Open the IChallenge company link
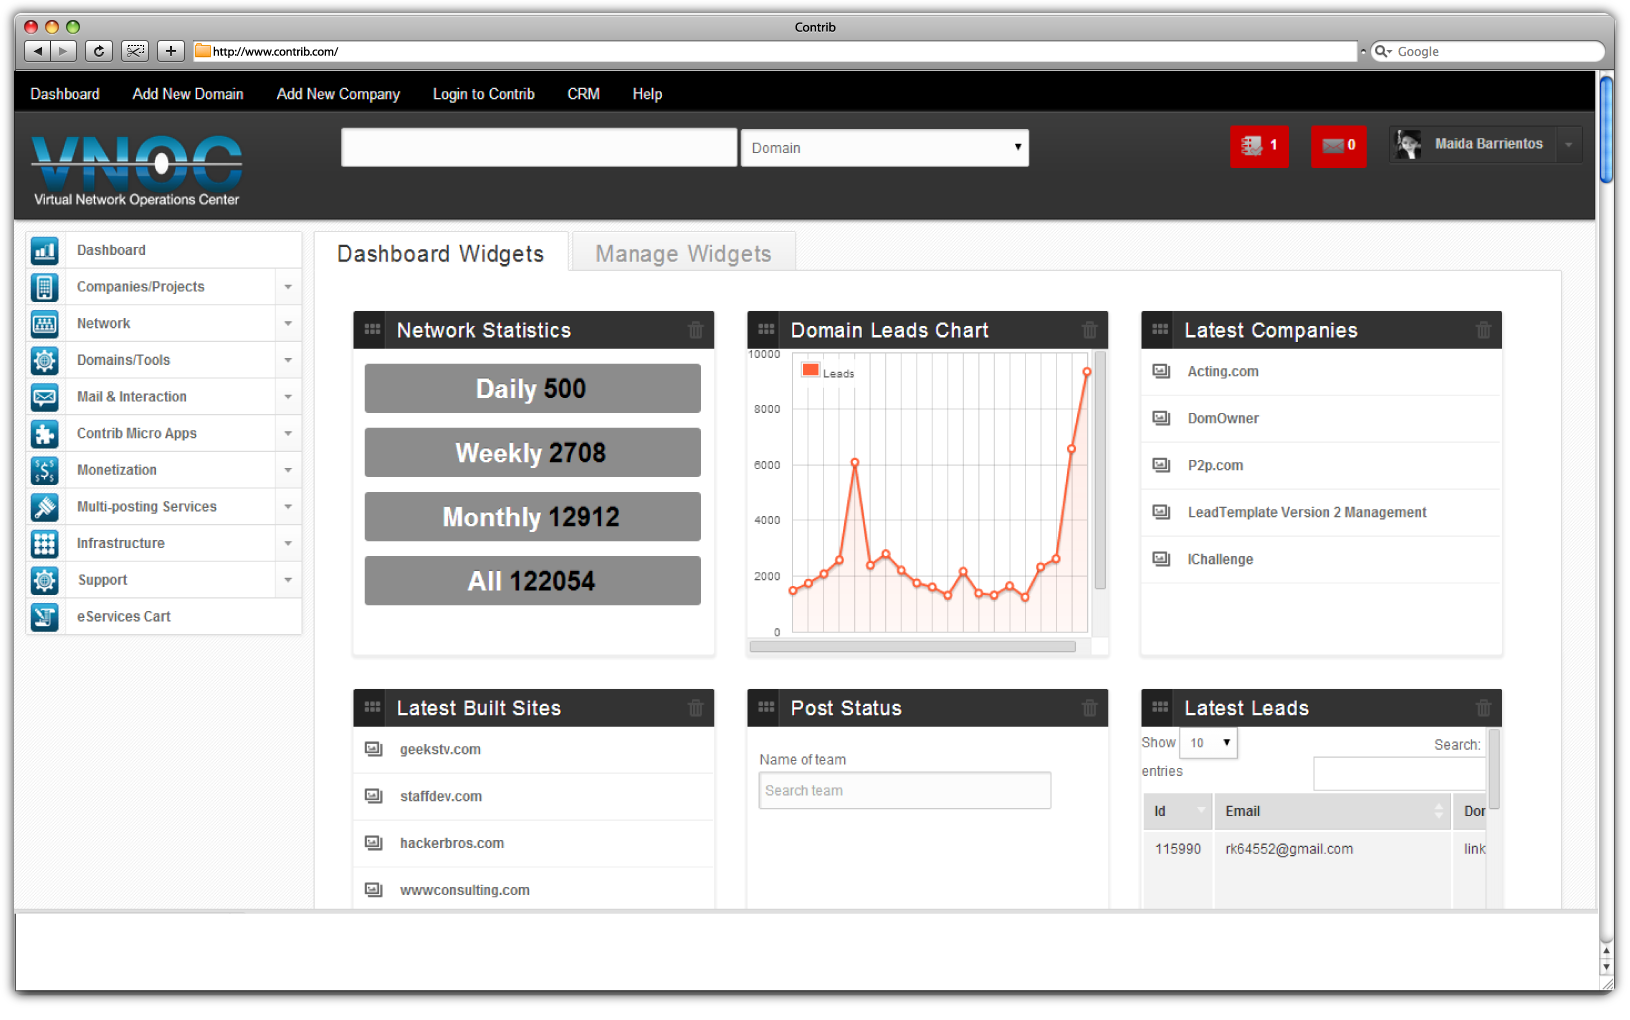The width and height of the screenshot is (1630, 1020). 1220,559
